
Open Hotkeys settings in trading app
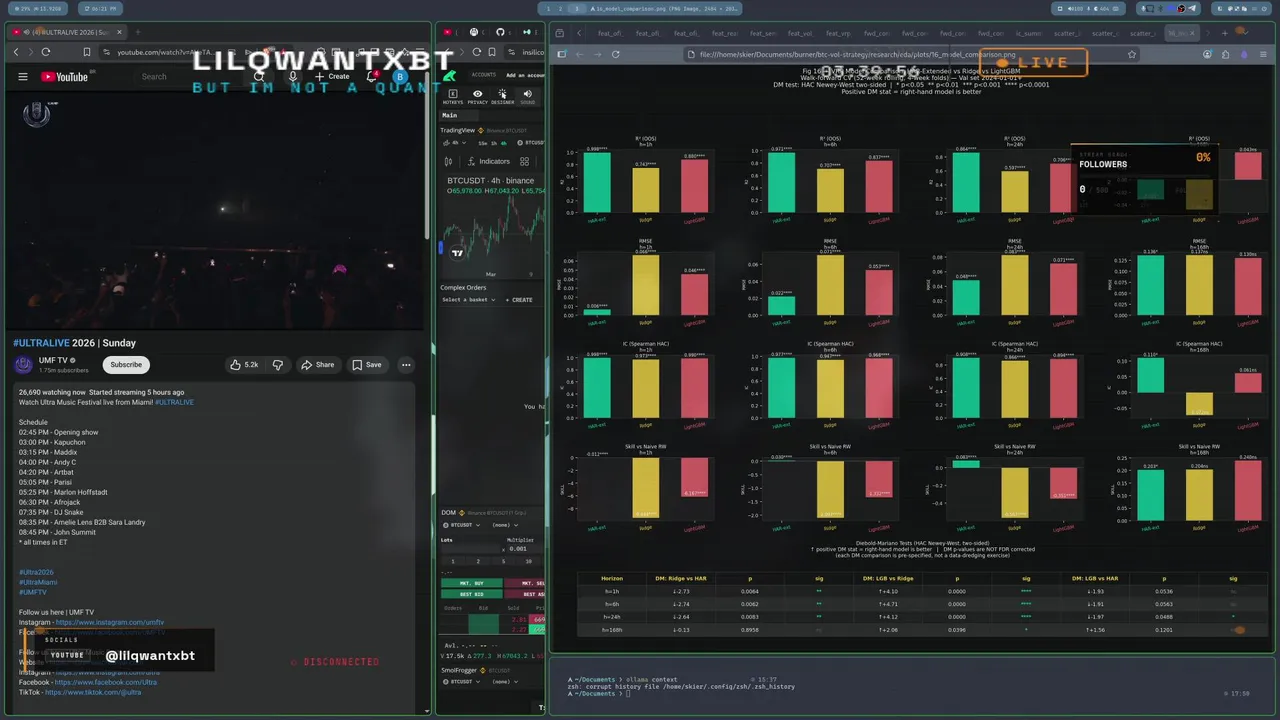click(453, 97)
